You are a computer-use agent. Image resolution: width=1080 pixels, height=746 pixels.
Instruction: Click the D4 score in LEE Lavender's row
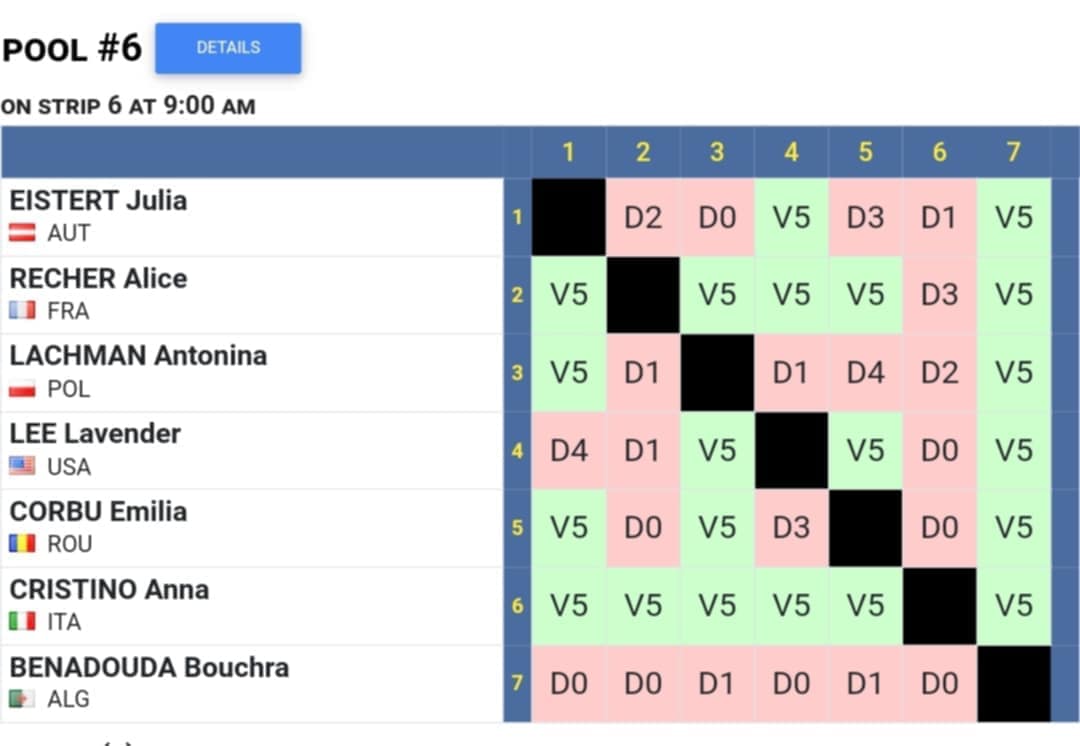[568, 450]
